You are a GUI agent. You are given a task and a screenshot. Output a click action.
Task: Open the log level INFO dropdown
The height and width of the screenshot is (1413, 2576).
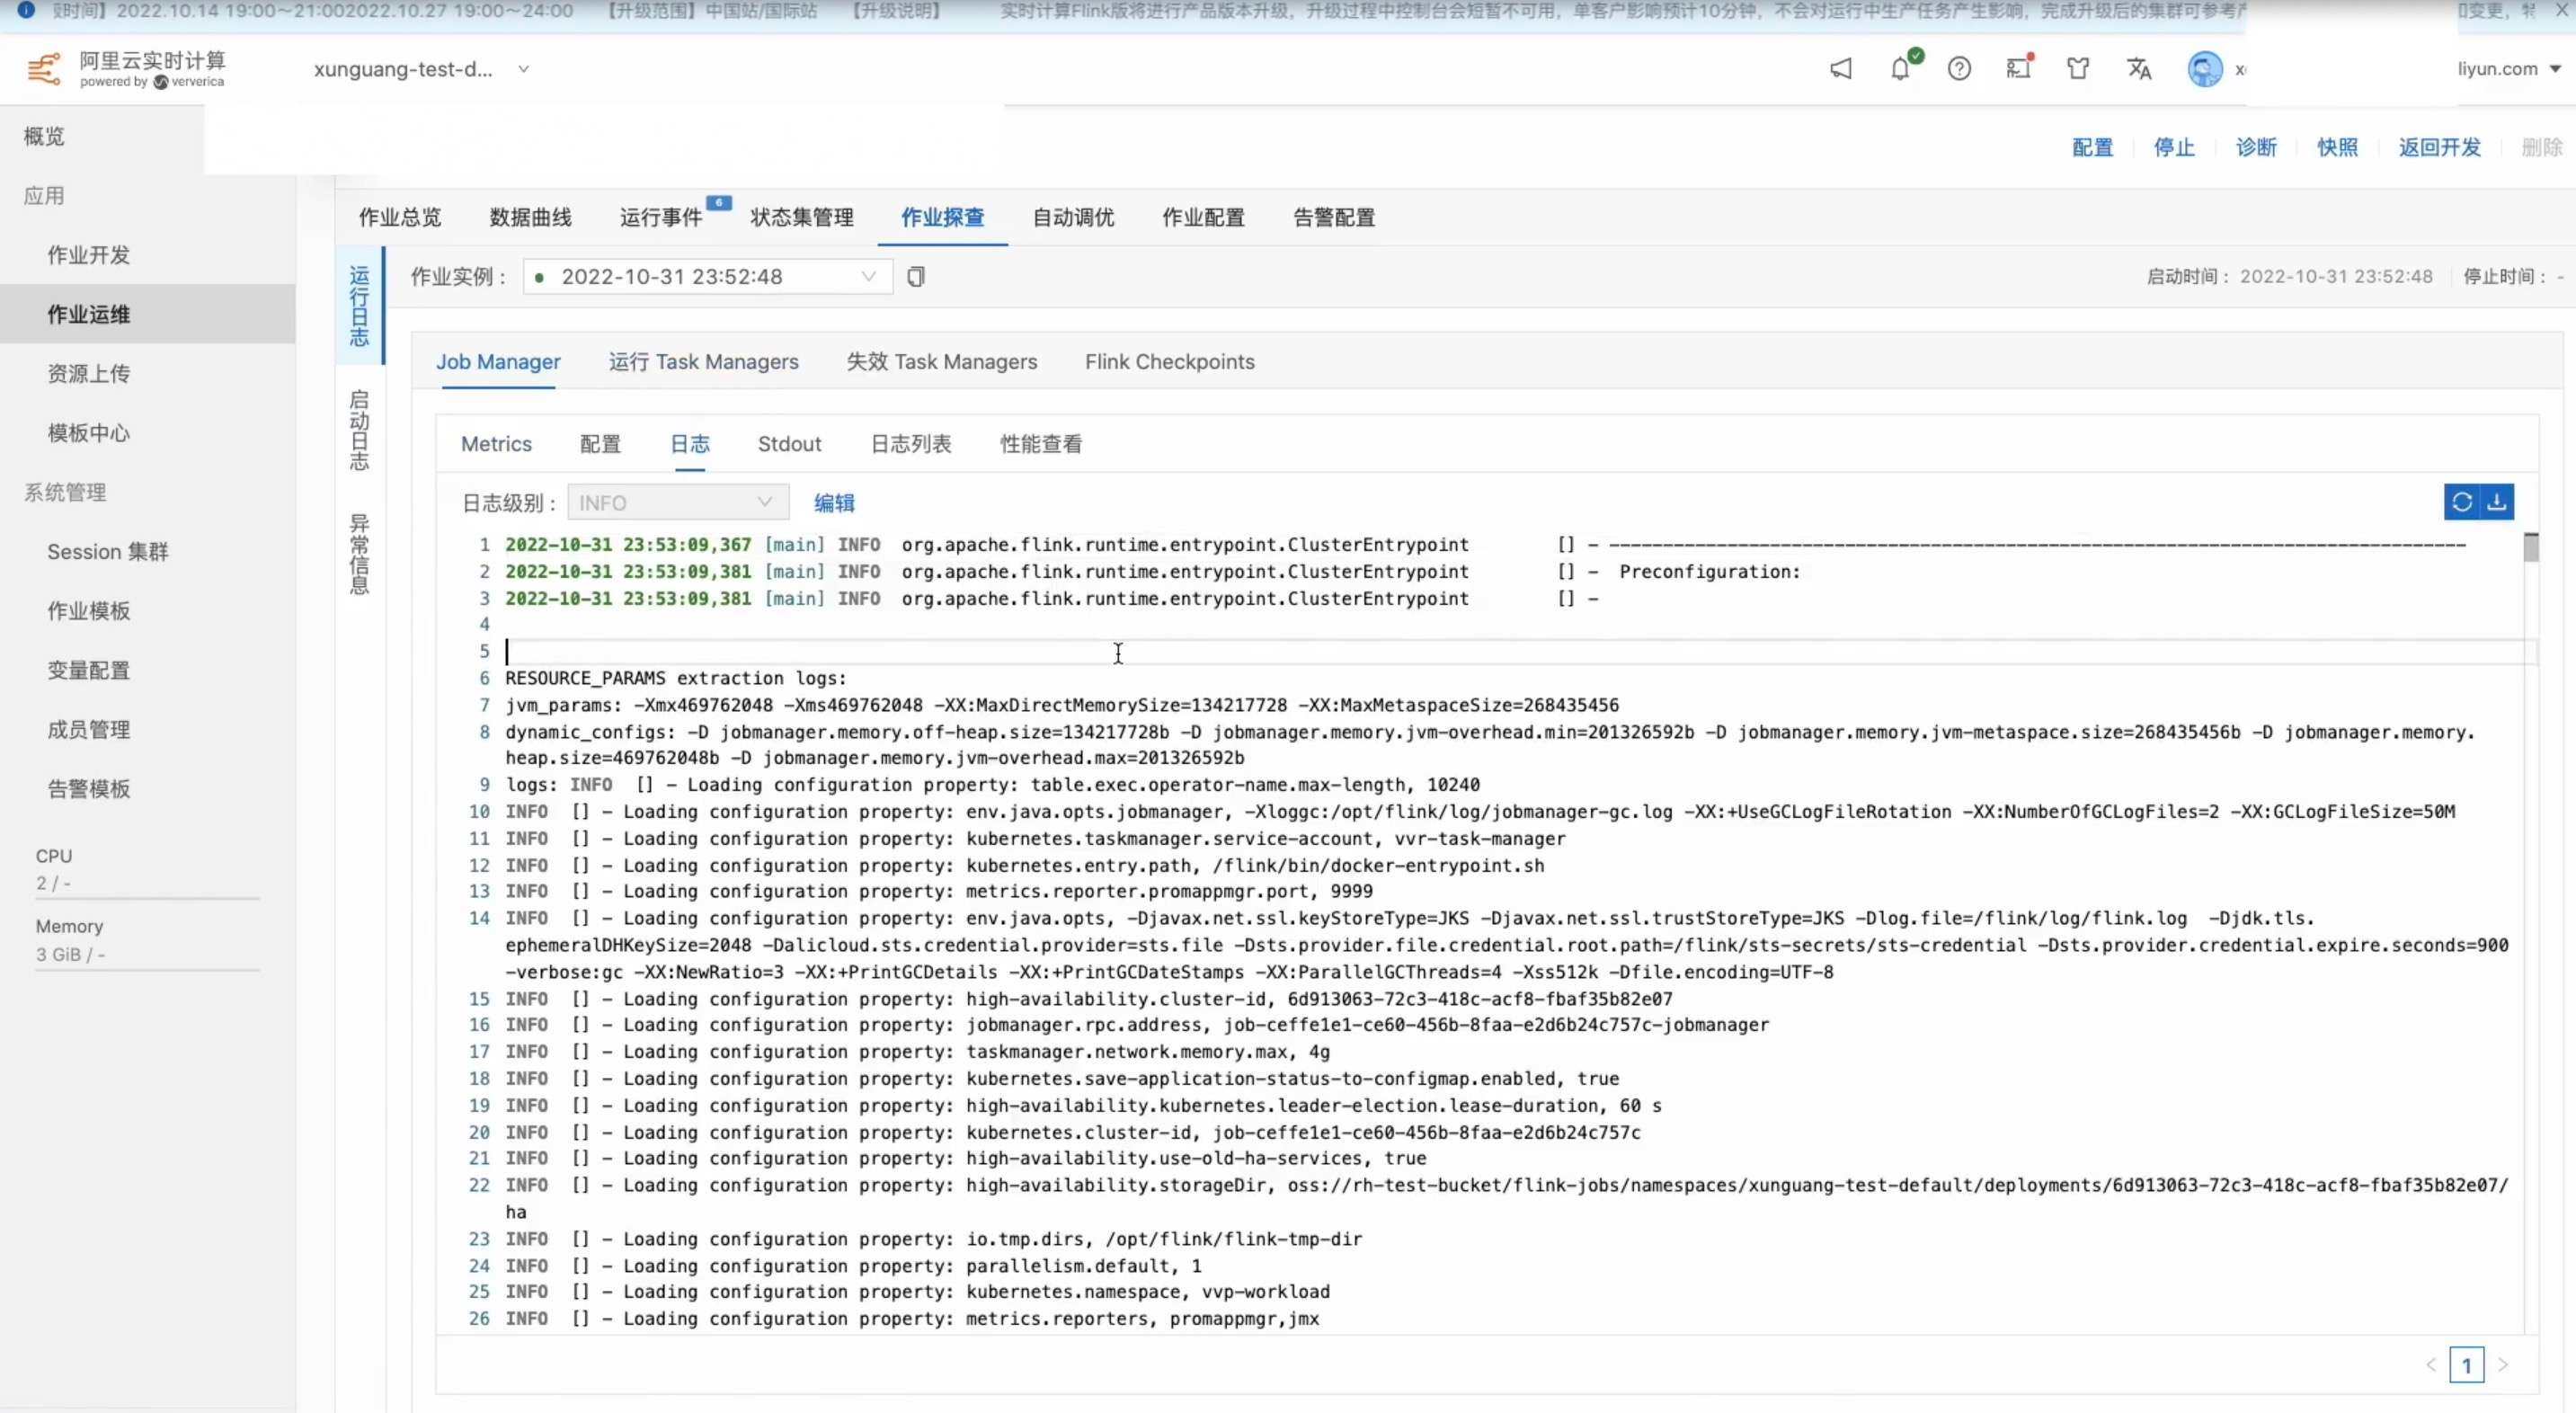pos(677,503)
